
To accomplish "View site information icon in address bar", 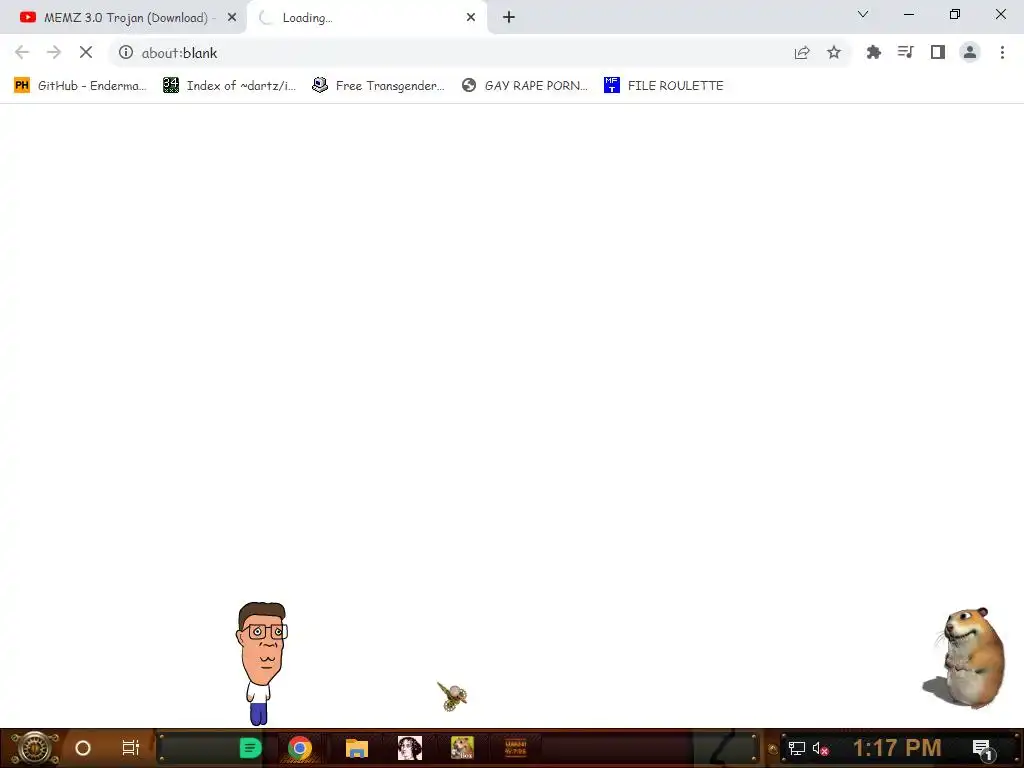I will click(126, 52).
